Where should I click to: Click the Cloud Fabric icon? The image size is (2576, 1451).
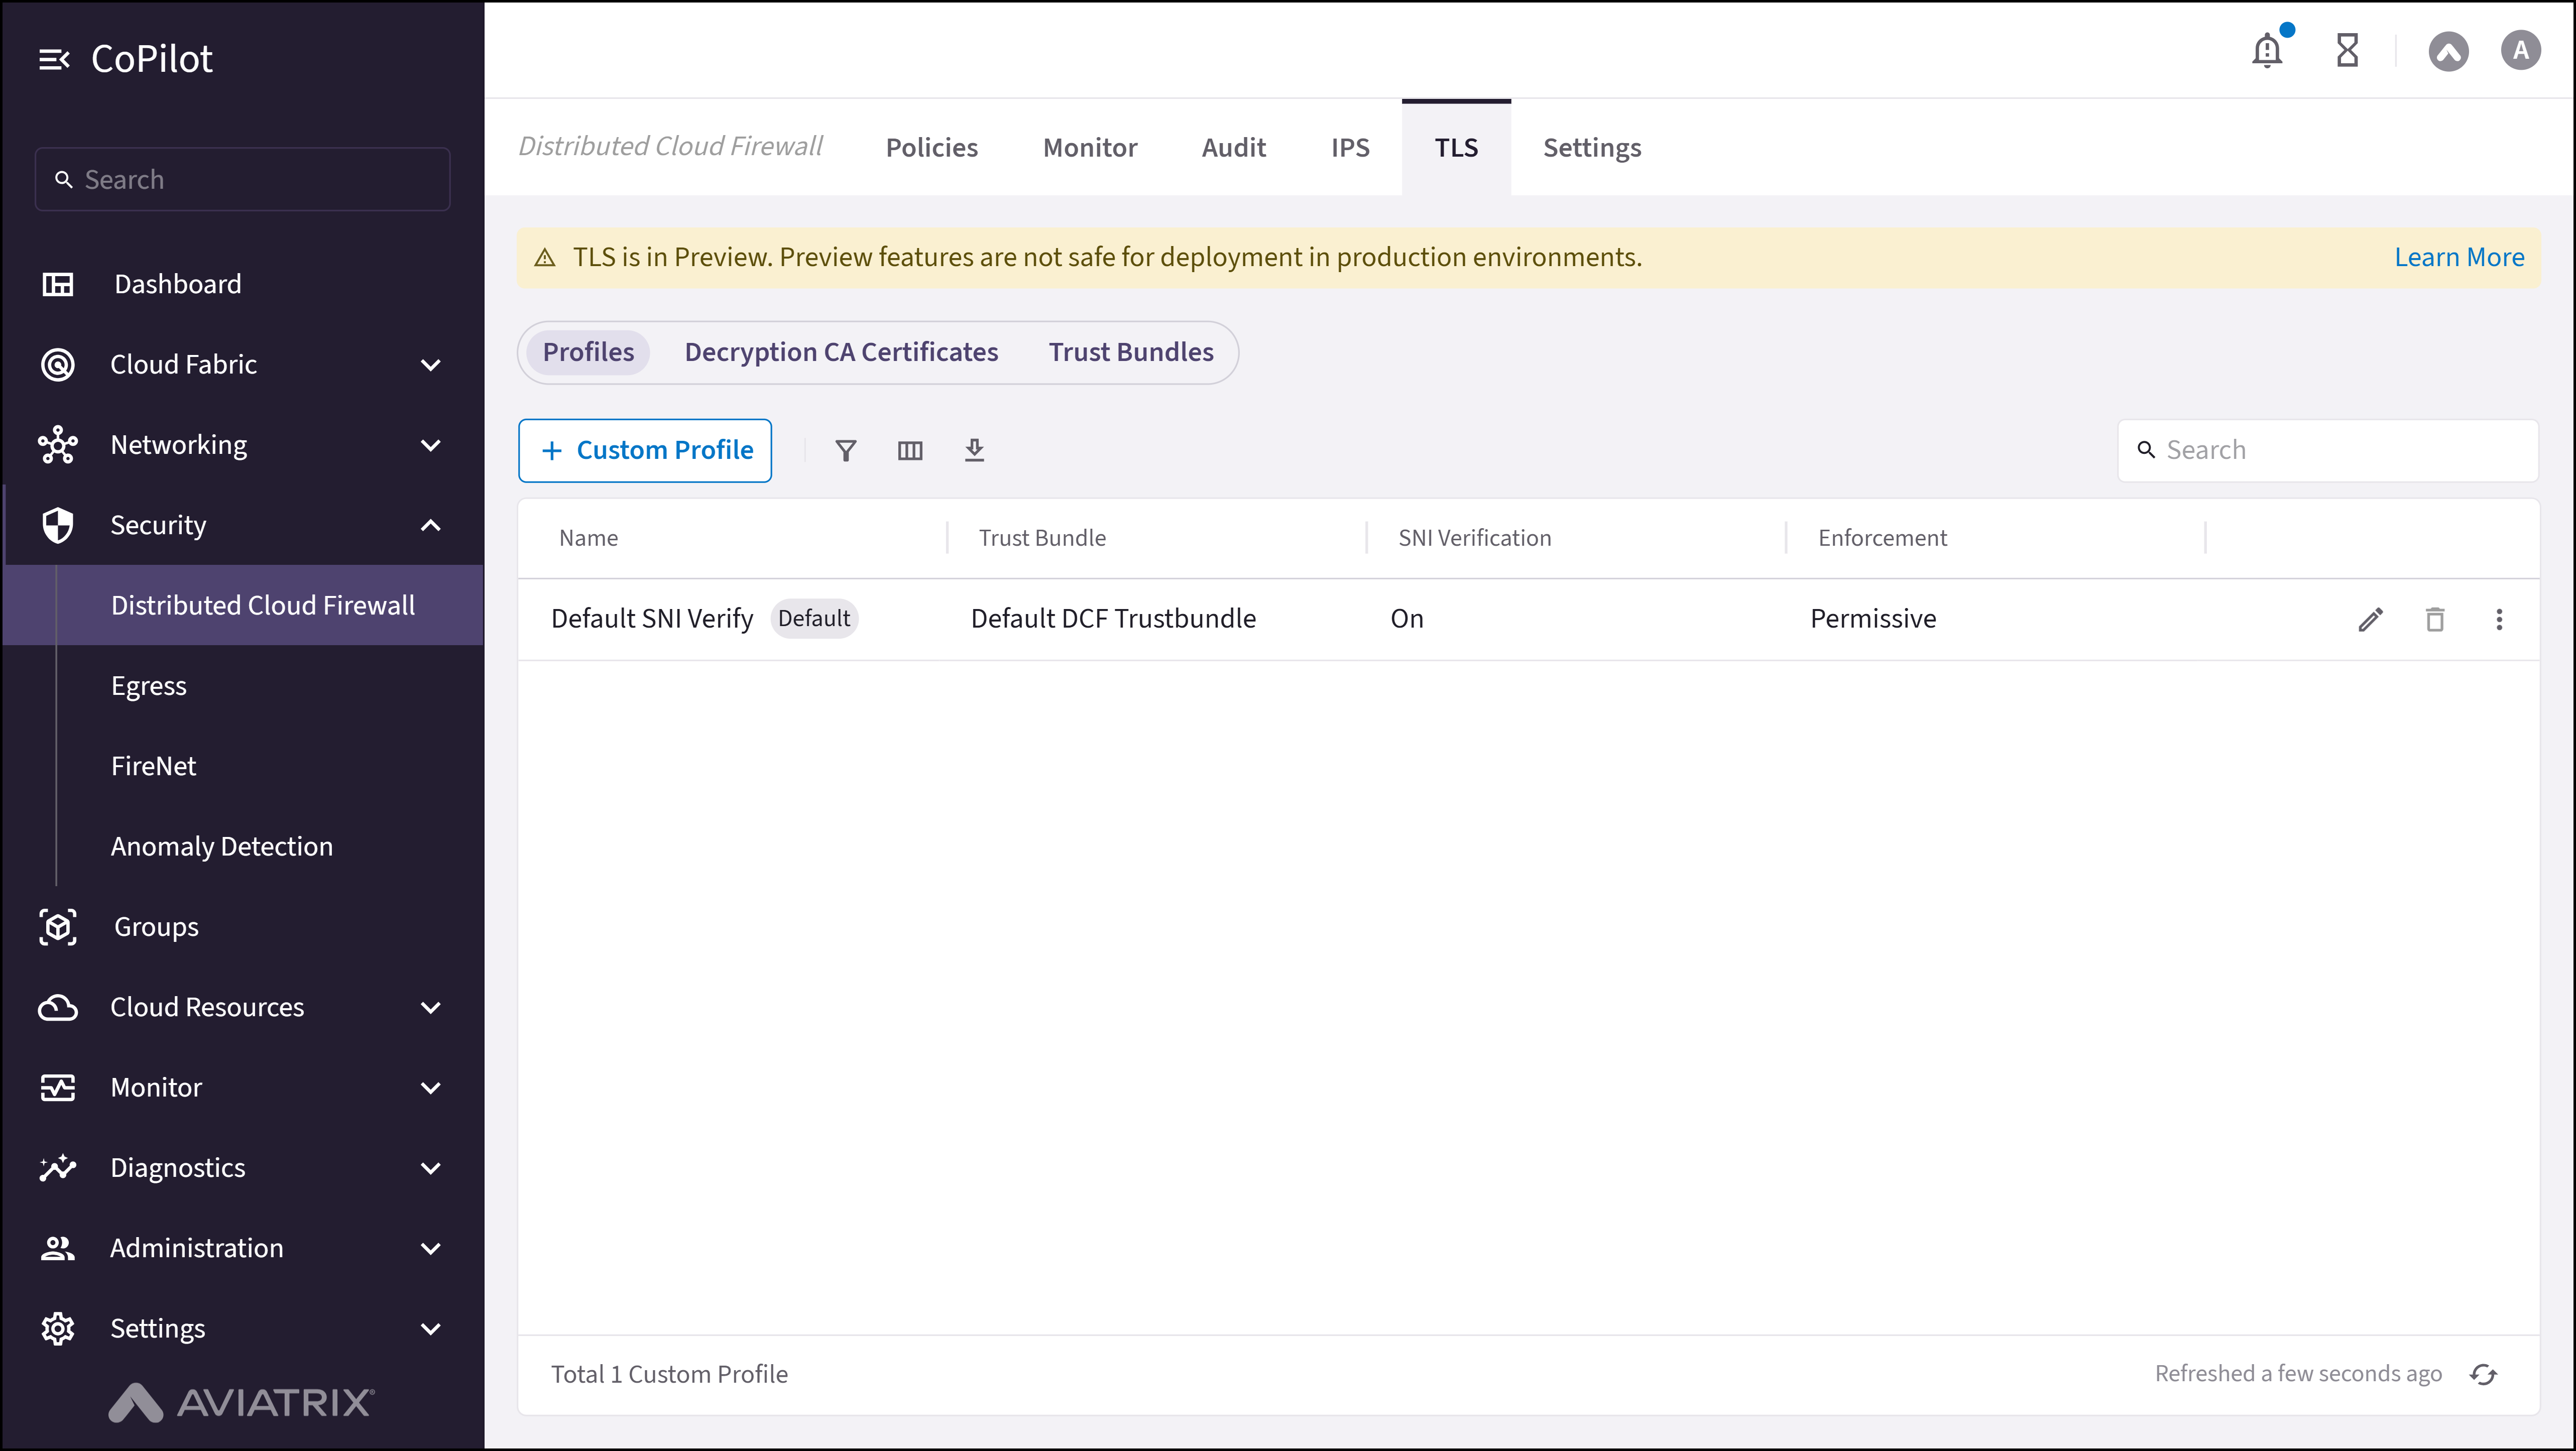[58, 365]
